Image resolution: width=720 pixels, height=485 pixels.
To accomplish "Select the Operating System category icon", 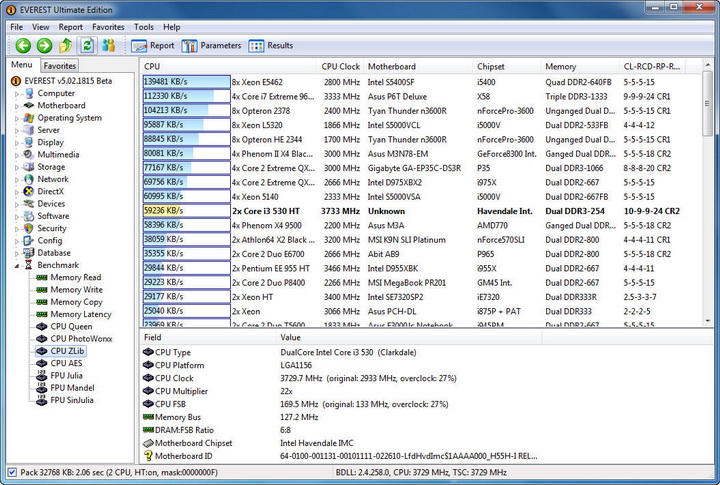I will [29, 118].
